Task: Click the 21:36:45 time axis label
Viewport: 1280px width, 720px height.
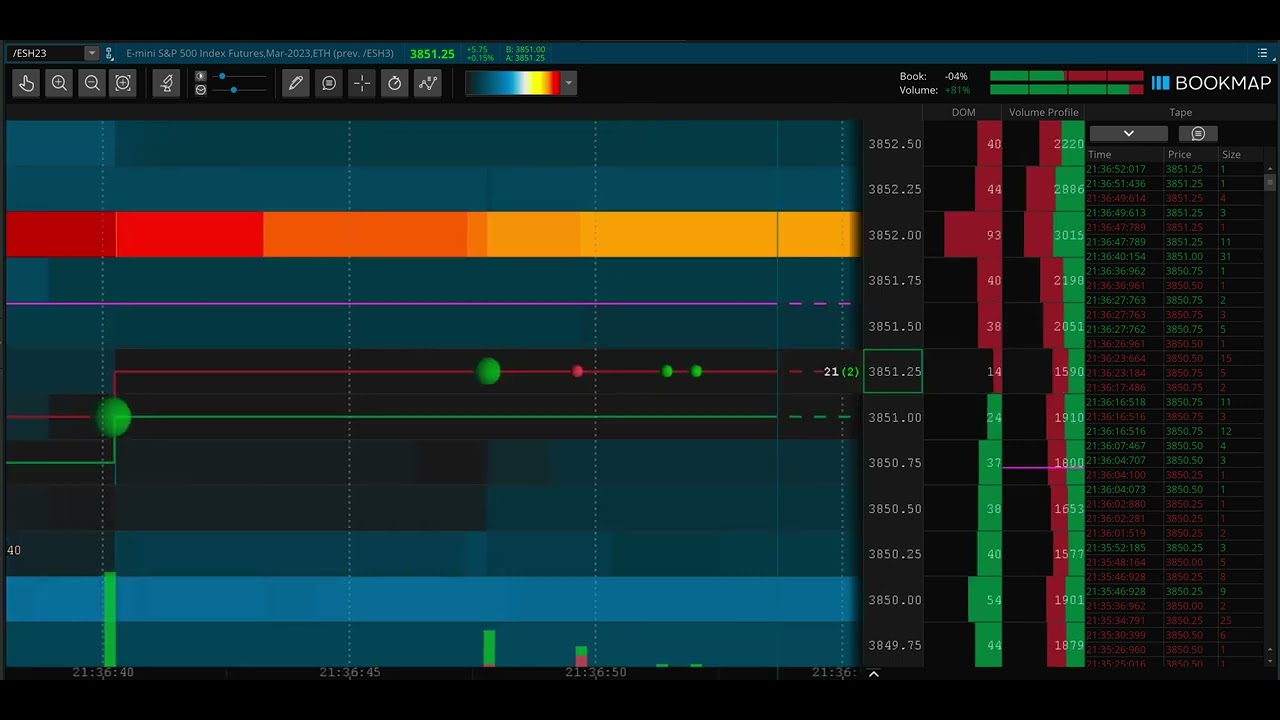Action: coord(350,673)
